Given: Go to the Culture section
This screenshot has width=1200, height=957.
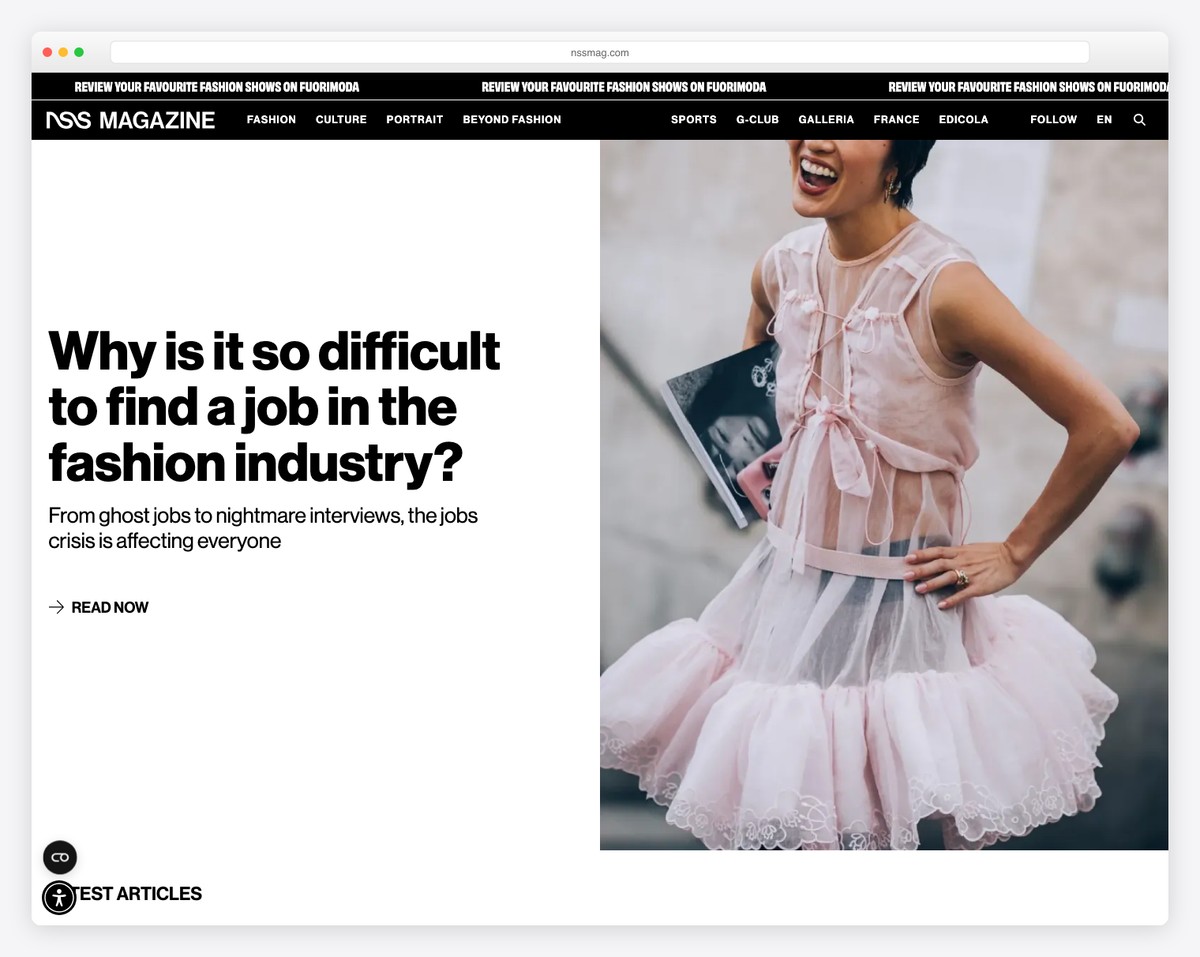Looking at the screenshot, I should click(341, 120).
